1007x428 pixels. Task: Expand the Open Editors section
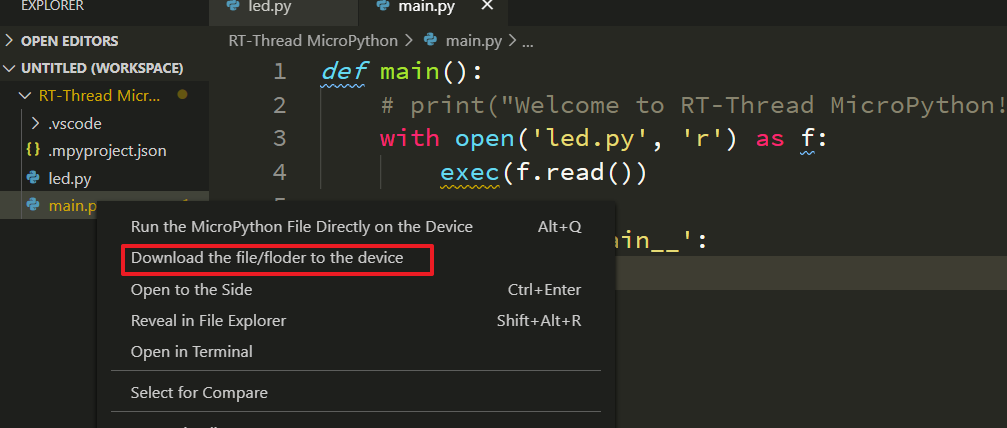tap(10, 41)
